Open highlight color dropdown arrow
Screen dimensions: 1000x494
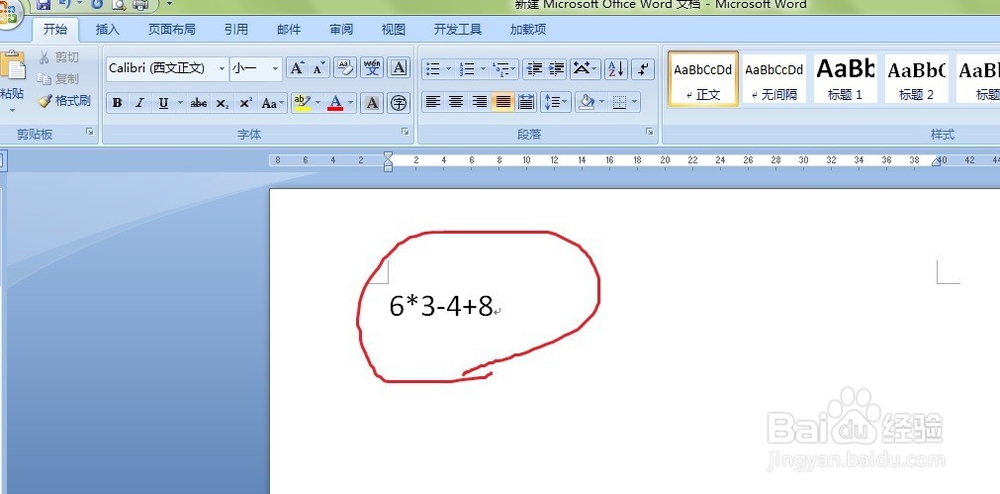tap(318, 103)
